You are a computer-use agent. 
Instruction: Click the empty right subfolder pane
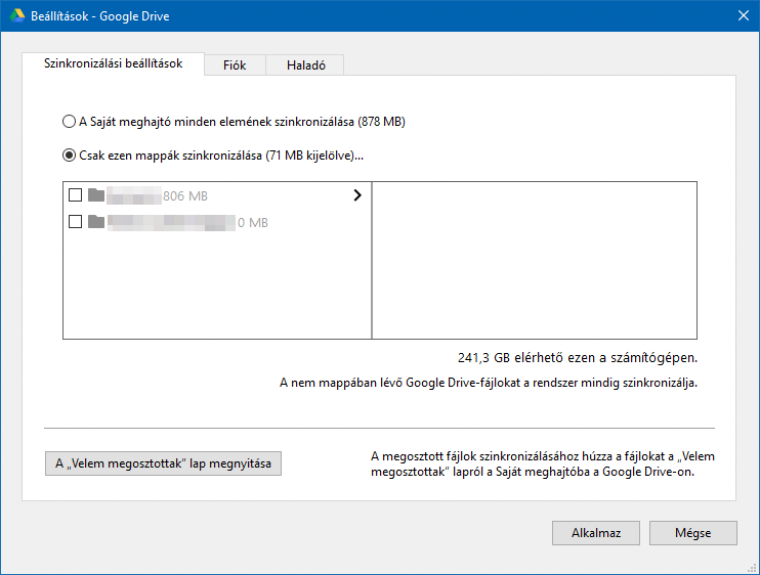(x=535, y=260)
